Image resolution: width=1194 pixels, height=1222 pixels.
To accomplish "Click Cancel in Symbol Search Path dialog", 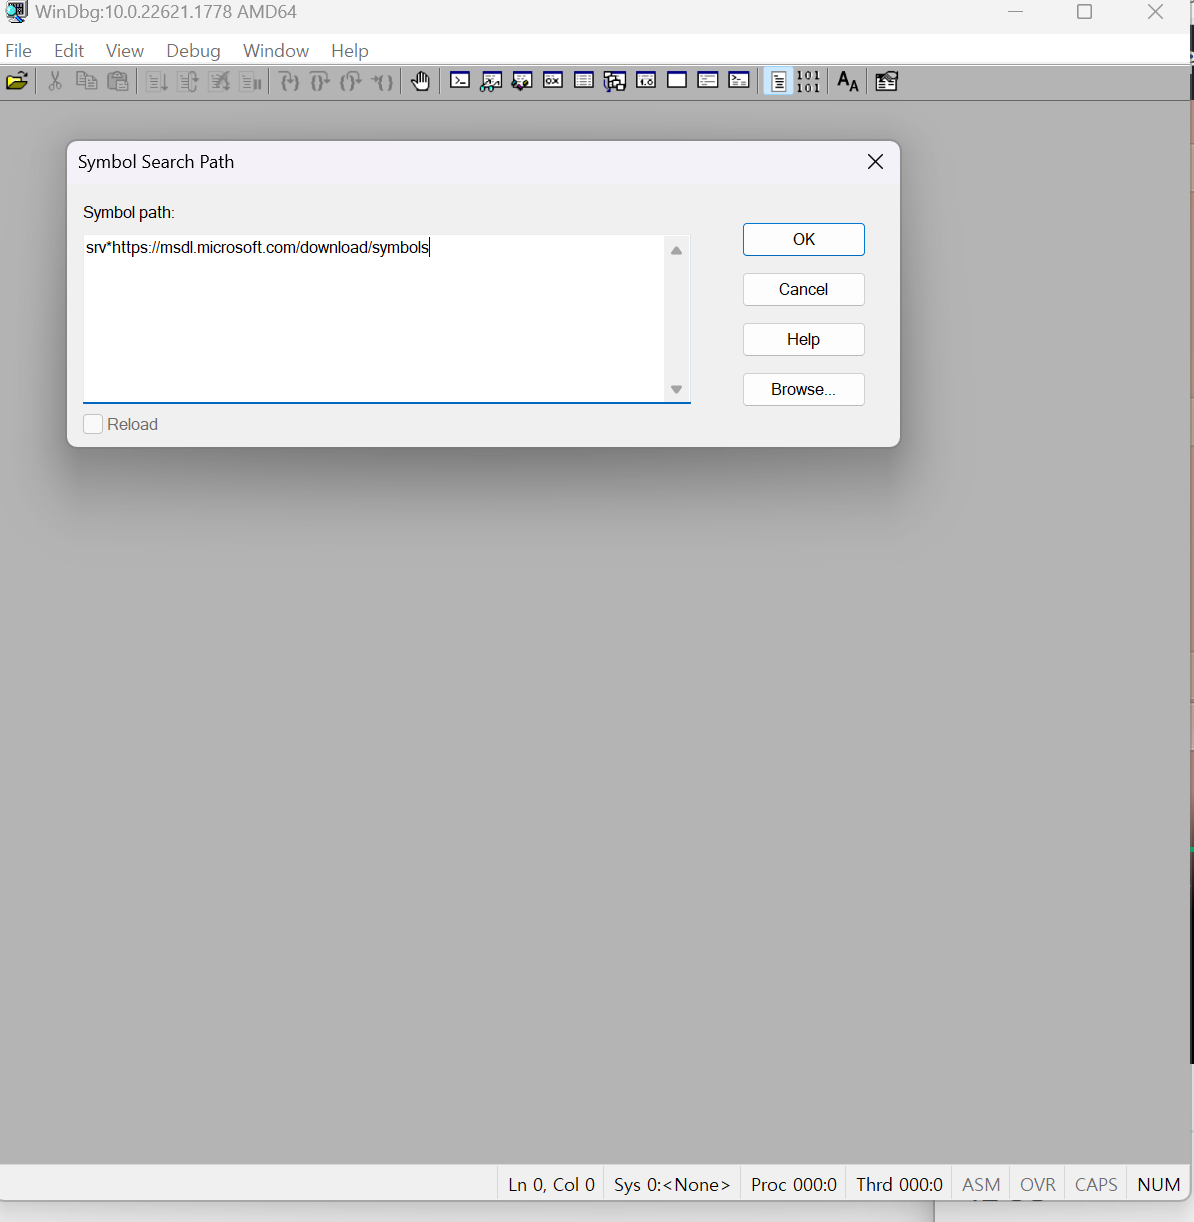I will (804, 289).
